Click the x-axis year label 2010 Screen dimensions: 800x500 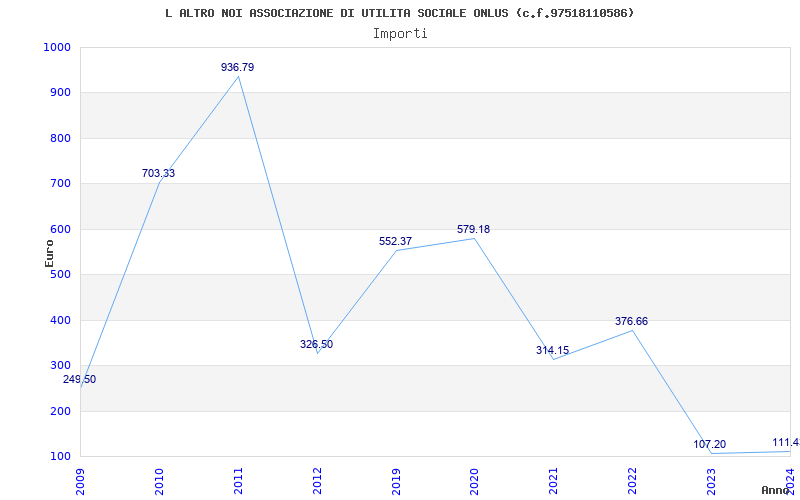coord(159,482)
